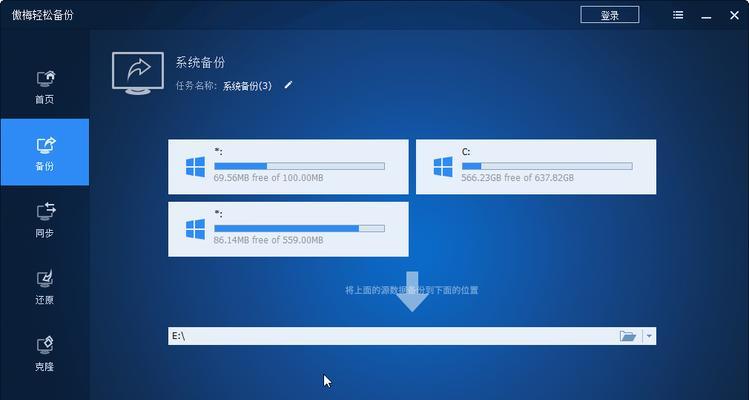This screenshot has height=400, width=749.
Task: Click the 69.56MB free of 100.00MB text
Action: [268, 178]
